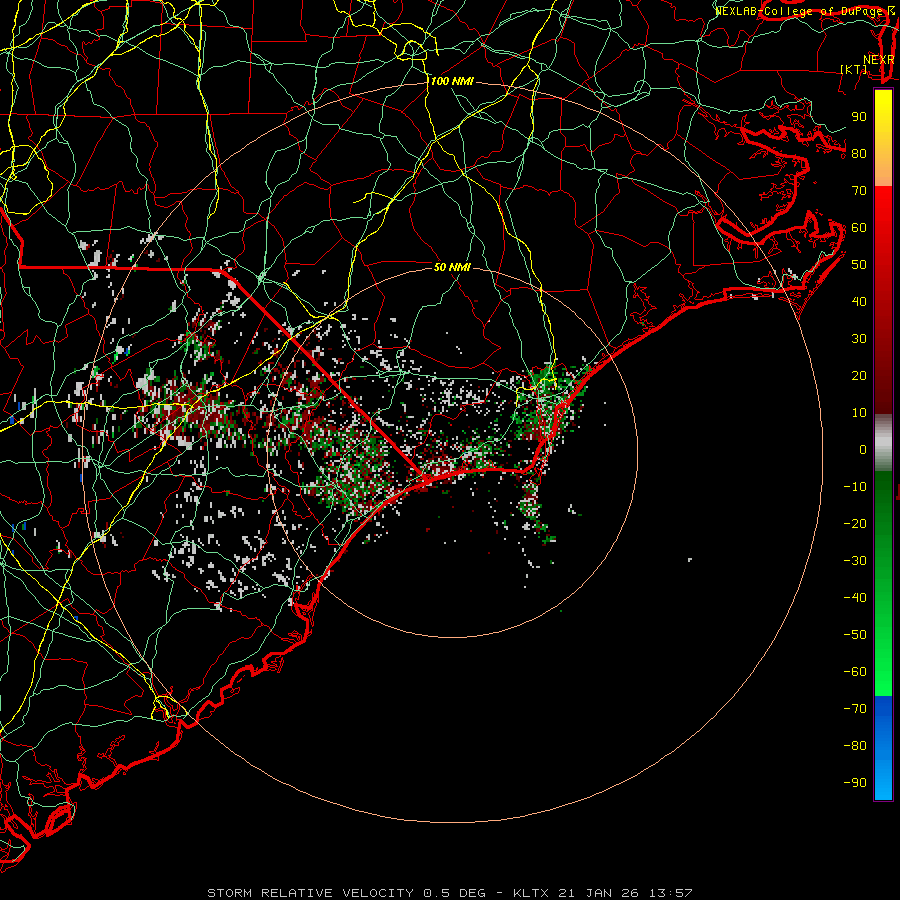The height and width of the screenshot is (900, 900).
Task: Select the positive 20 scale label
Action: (x=859, y=375)
